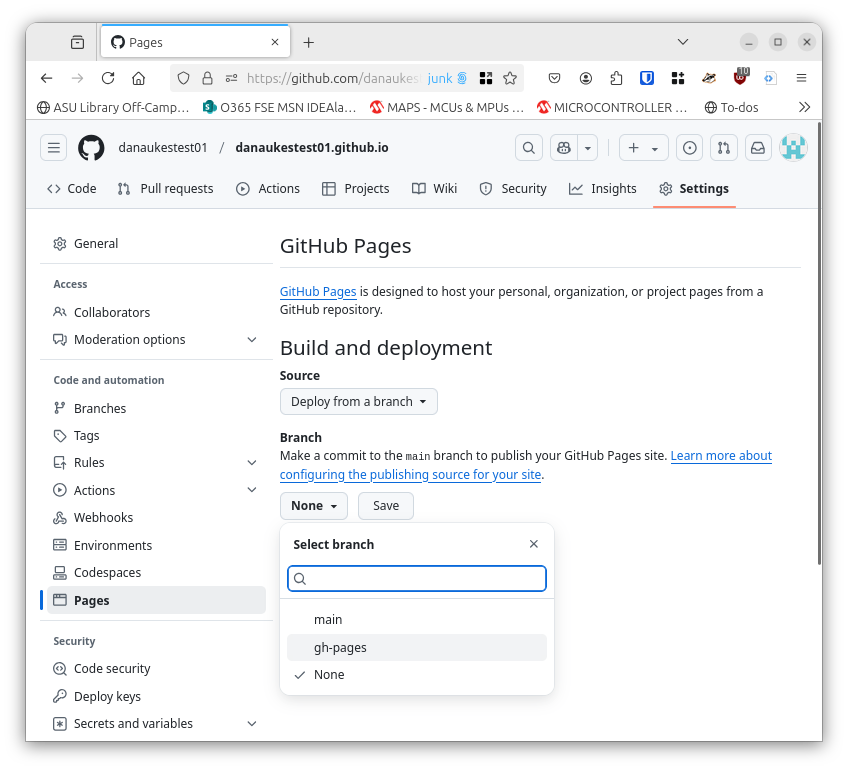Open the list all tabs dropdown
This screenshot has width=848, height=770.
click(x=683, y=42)
